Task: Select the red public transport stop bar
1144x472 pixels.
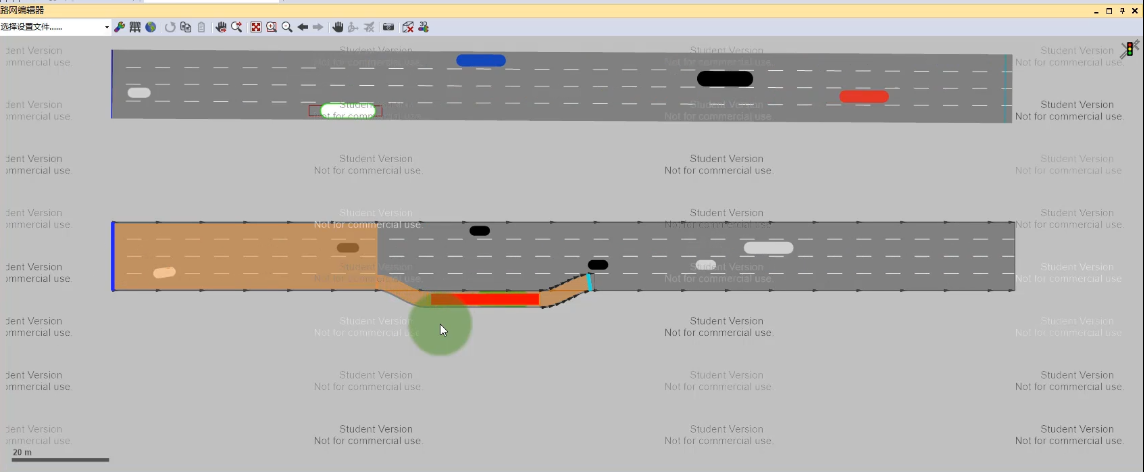Action: pyautogui.click(x=484, y=299)
